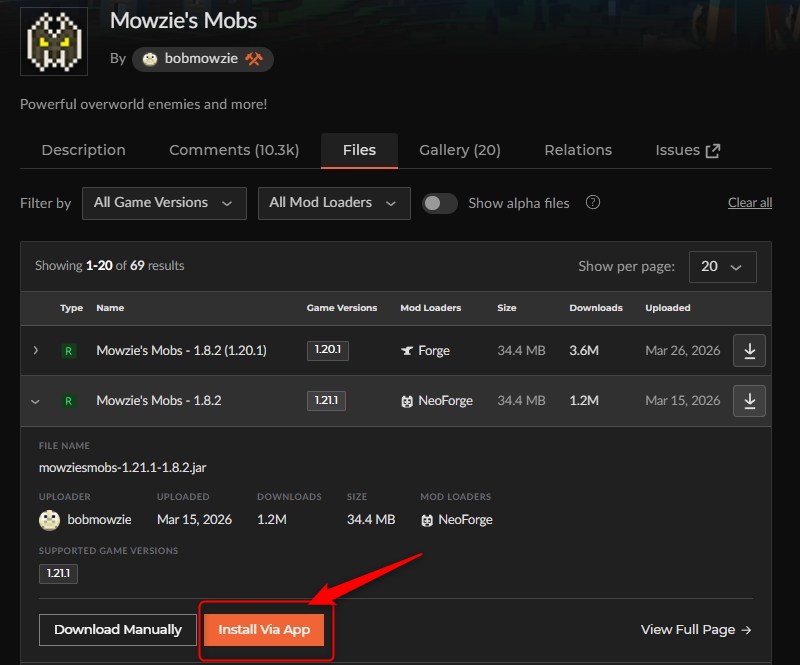
Task: Download the Mar 15, 2026 NeoForge file
Action: [x=749, y=401]
